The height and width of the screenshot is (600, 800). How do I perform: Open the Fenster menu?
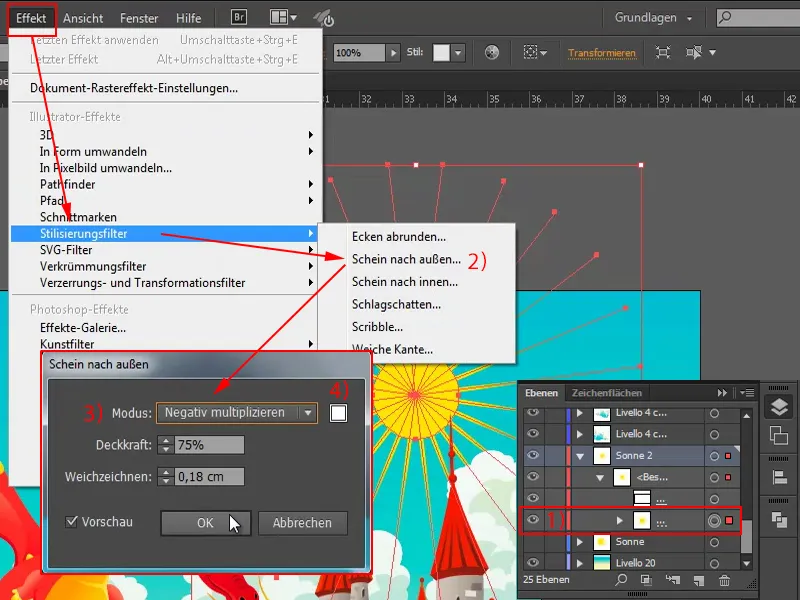pos(139,18)
